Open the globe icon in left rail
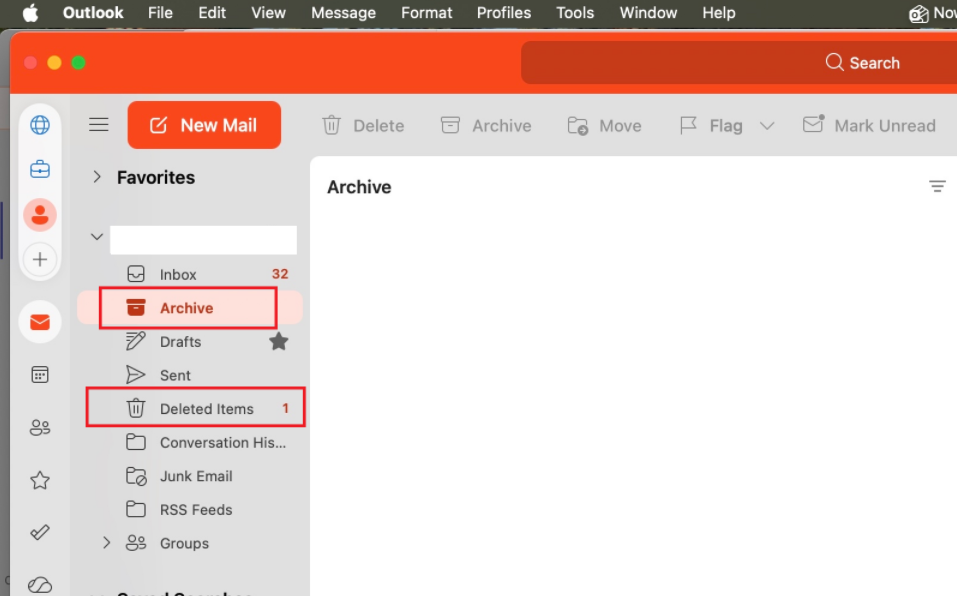 click(x=40, y=125)
